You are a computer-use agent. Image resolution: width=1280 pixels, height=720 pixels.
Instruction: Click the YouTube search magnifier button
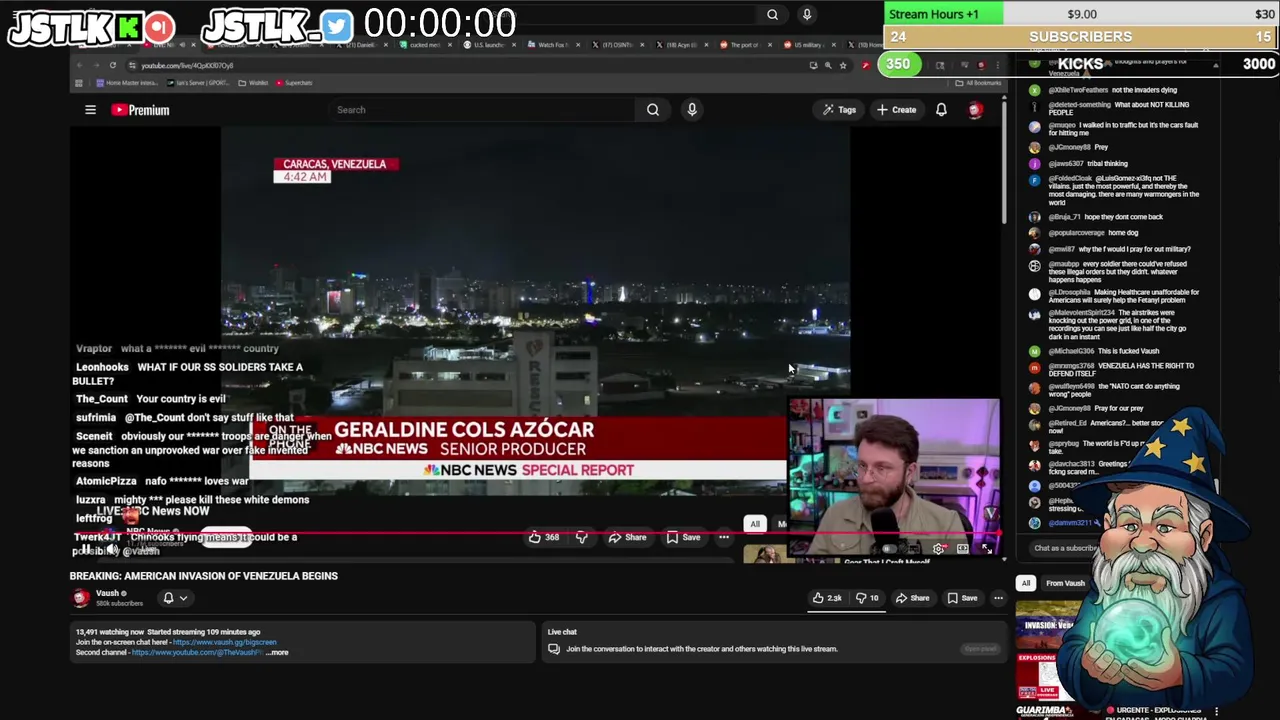[x=653, y=110]
